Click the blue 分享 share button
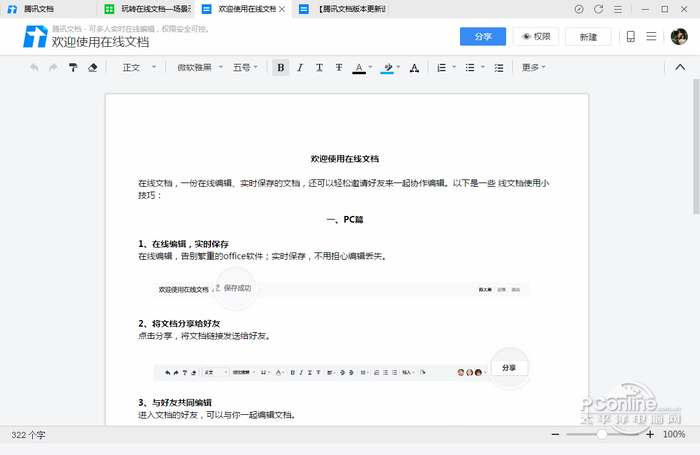The height and width of the screenshot is (455, 700). (x=483, y=36)
